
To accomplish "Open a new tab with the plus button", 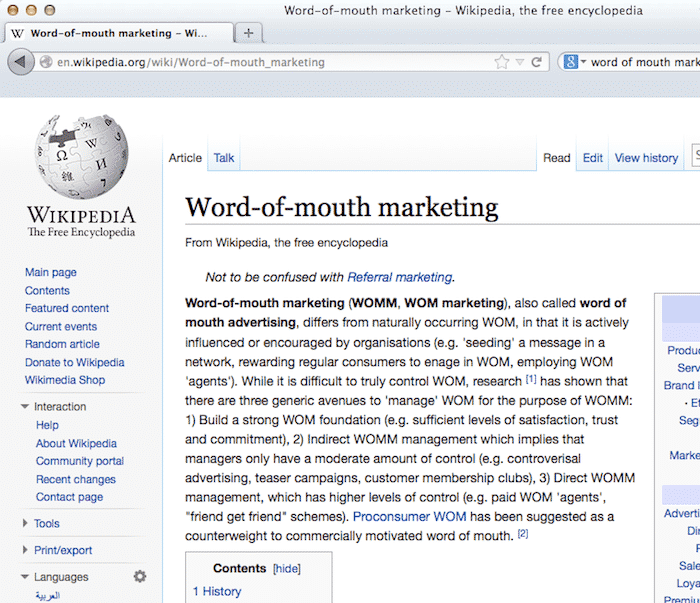I will 249,33.
